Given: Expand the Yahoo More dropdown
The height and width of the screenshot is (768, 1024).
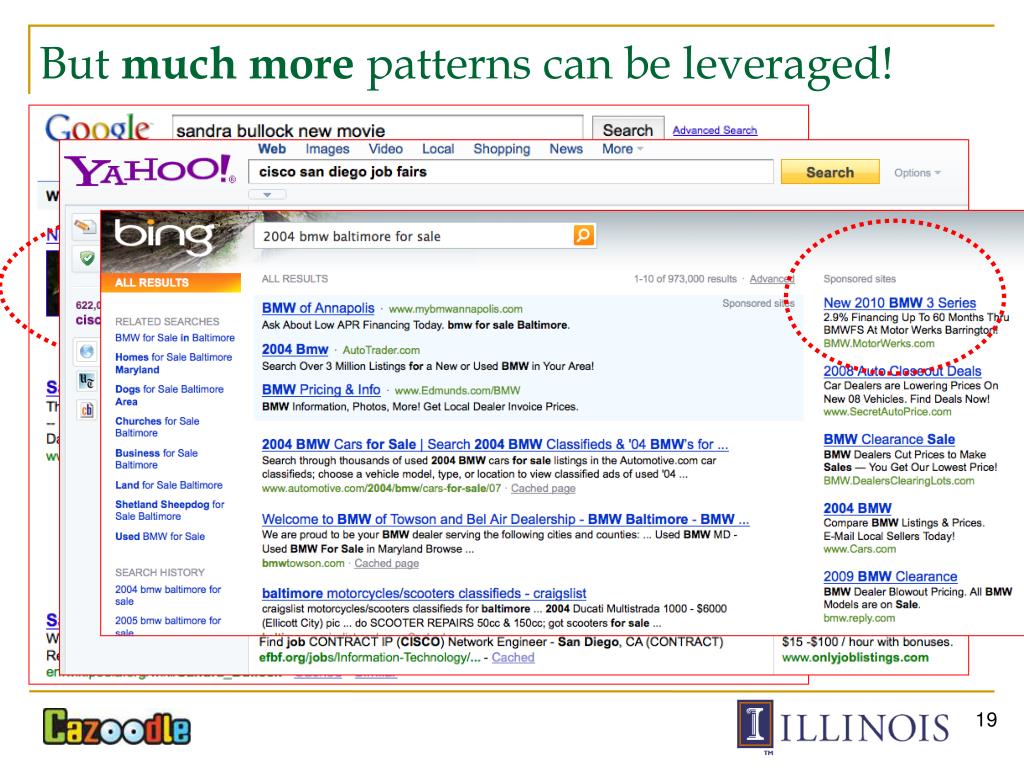Looking at the screenshot, I should 622,149.
